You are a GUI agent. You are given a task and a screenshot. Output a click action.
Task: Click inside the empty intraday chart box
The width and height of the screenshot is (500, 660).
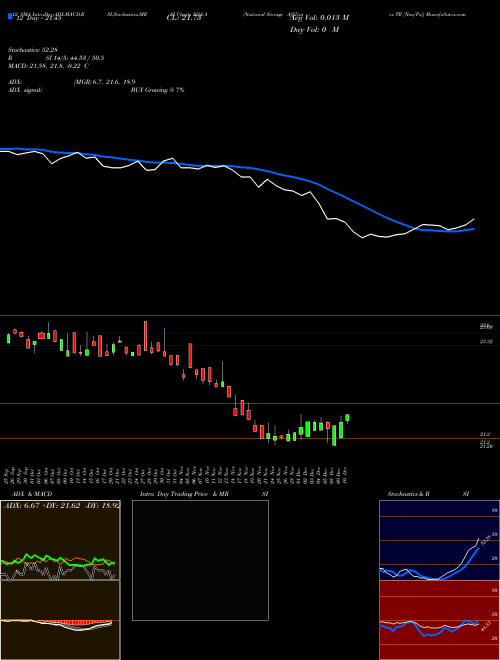click(200, 560)
